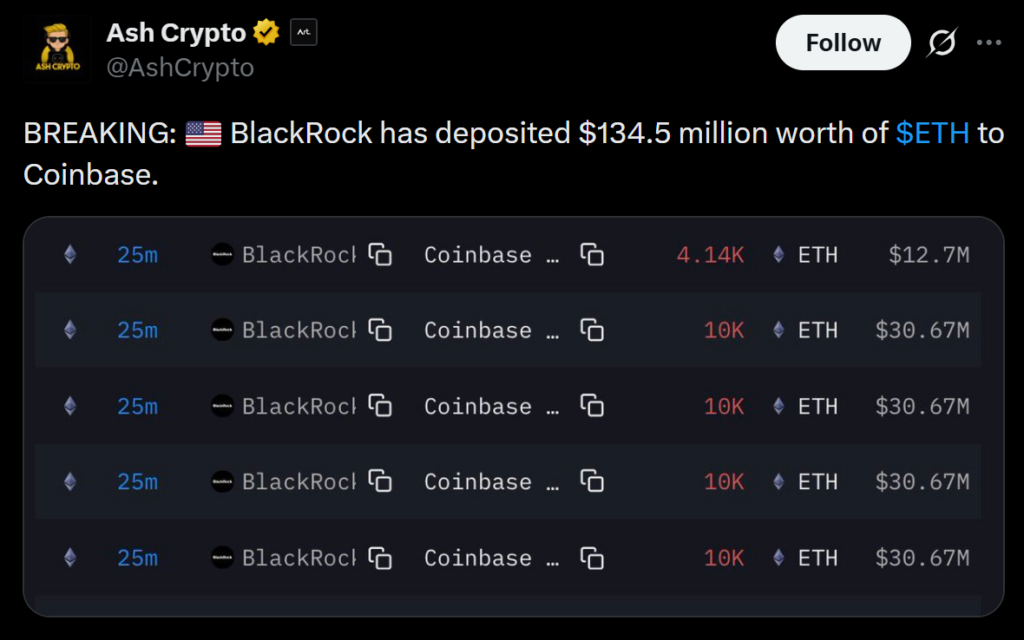Viewport: 1024px width, 640px height.
Task: Click the ETH icon next to the last 10K value
Action: coord(777,558)
